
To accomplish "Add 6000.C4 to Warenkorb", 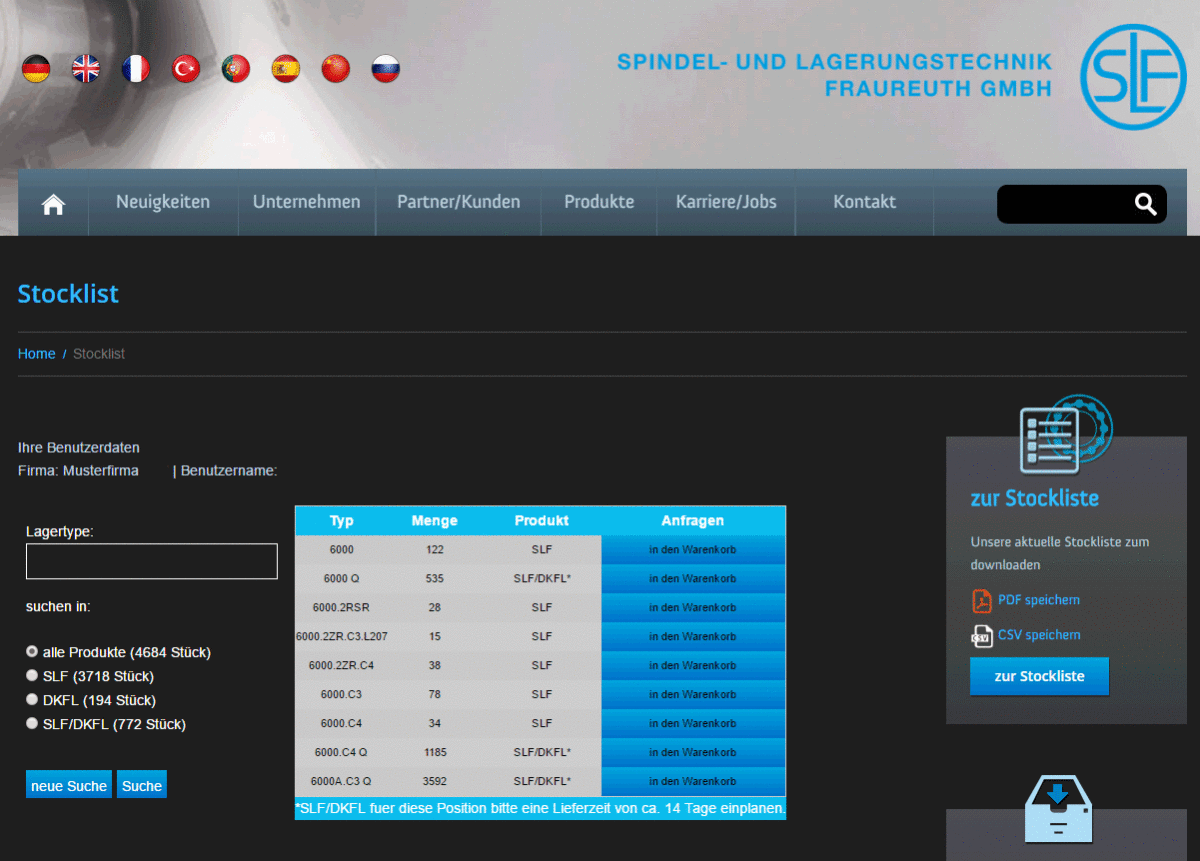I will click(693, 723).
